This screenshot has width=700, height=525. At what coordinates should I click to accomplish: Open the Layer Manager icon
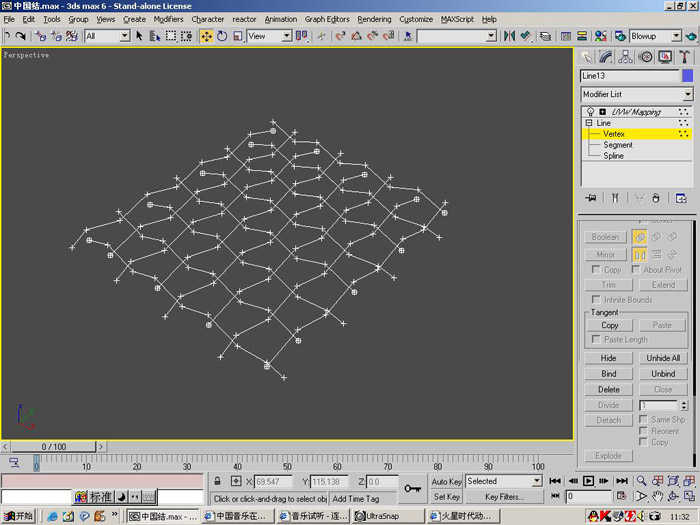pos(545,36)
